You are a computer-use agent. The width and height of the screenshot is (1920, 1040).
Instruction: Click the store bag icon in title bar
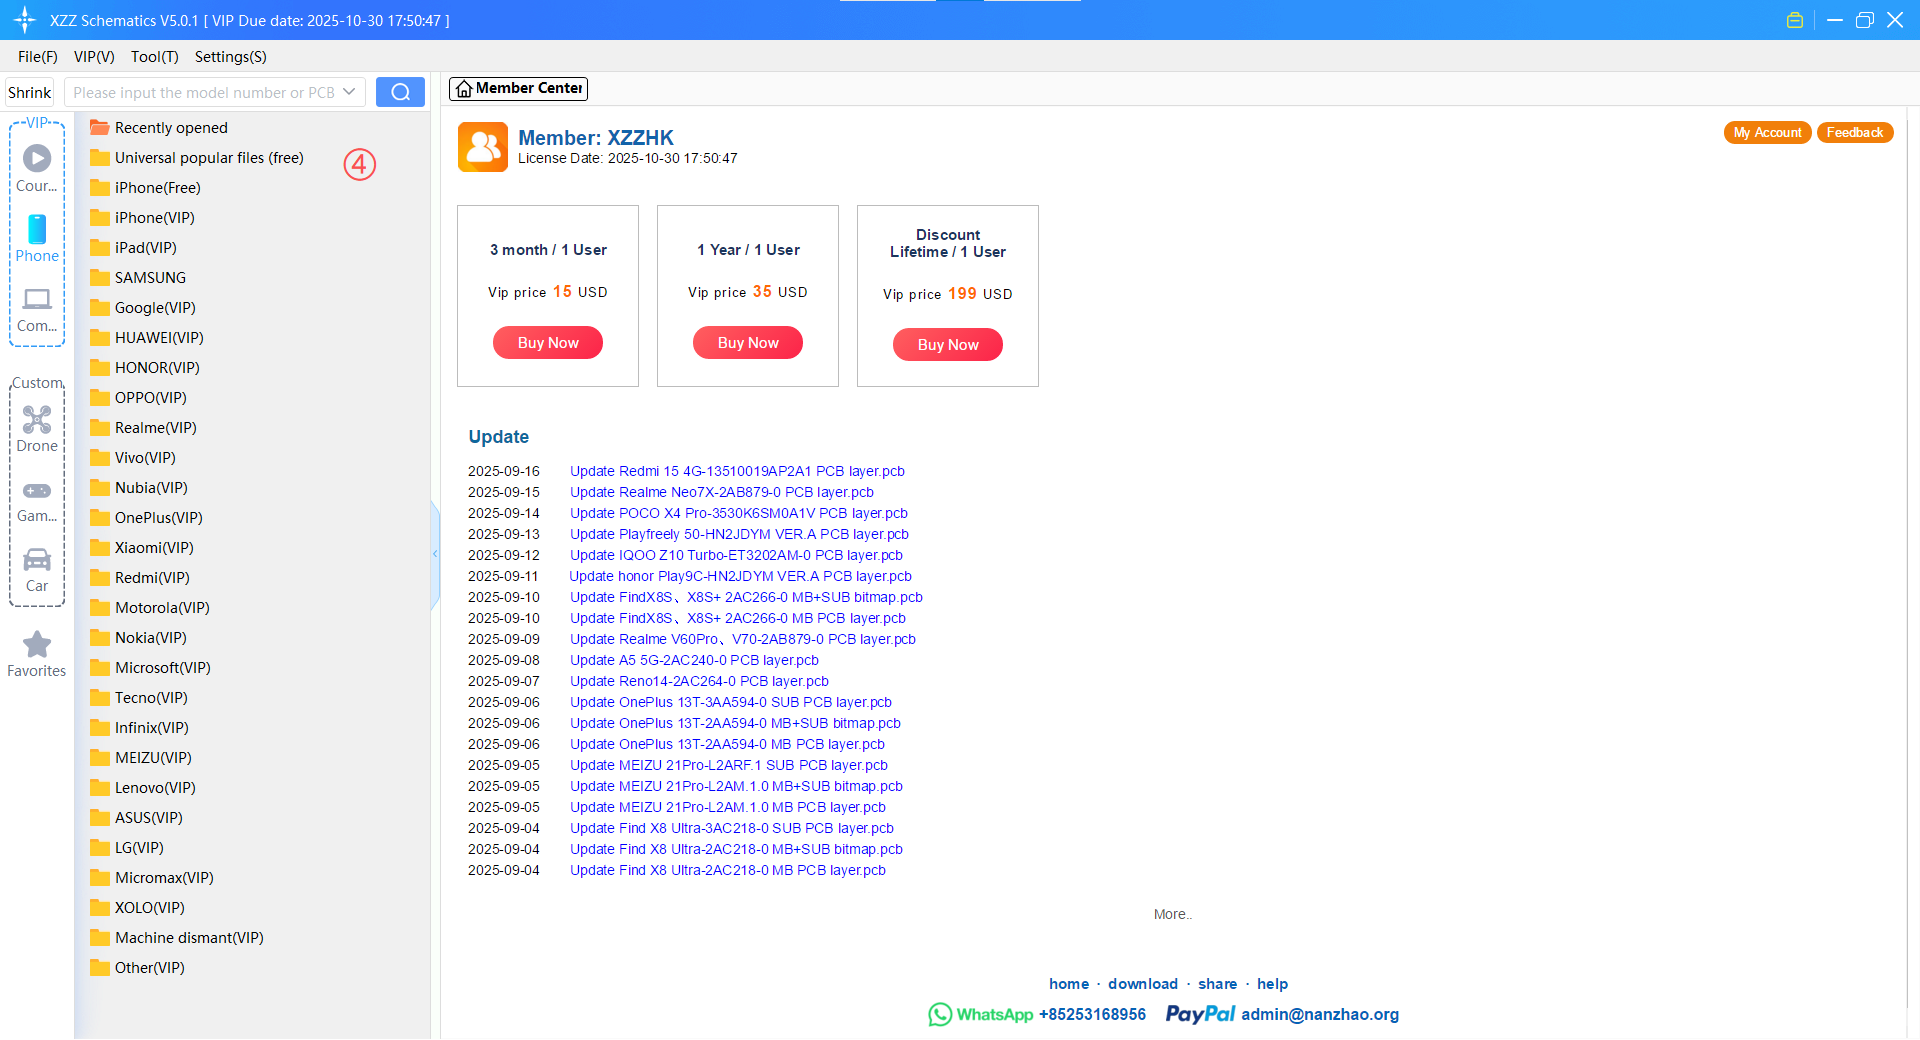[1795, 20]
